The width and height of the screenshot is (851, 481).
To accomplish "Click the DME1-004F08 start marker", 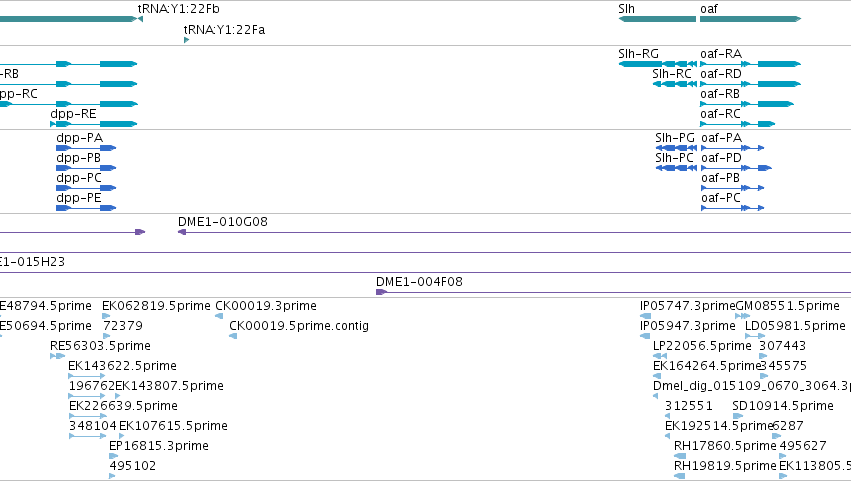I will tap(381, 292).
